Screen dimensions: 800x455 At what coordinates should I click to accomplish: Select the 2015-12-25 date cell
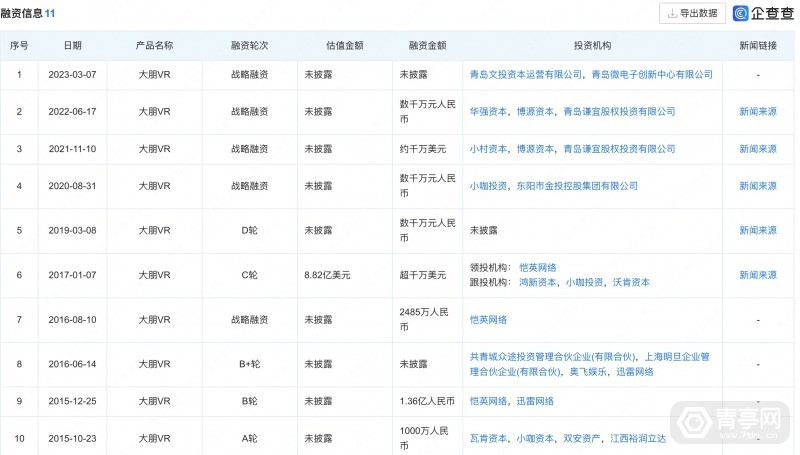(72, 401)
